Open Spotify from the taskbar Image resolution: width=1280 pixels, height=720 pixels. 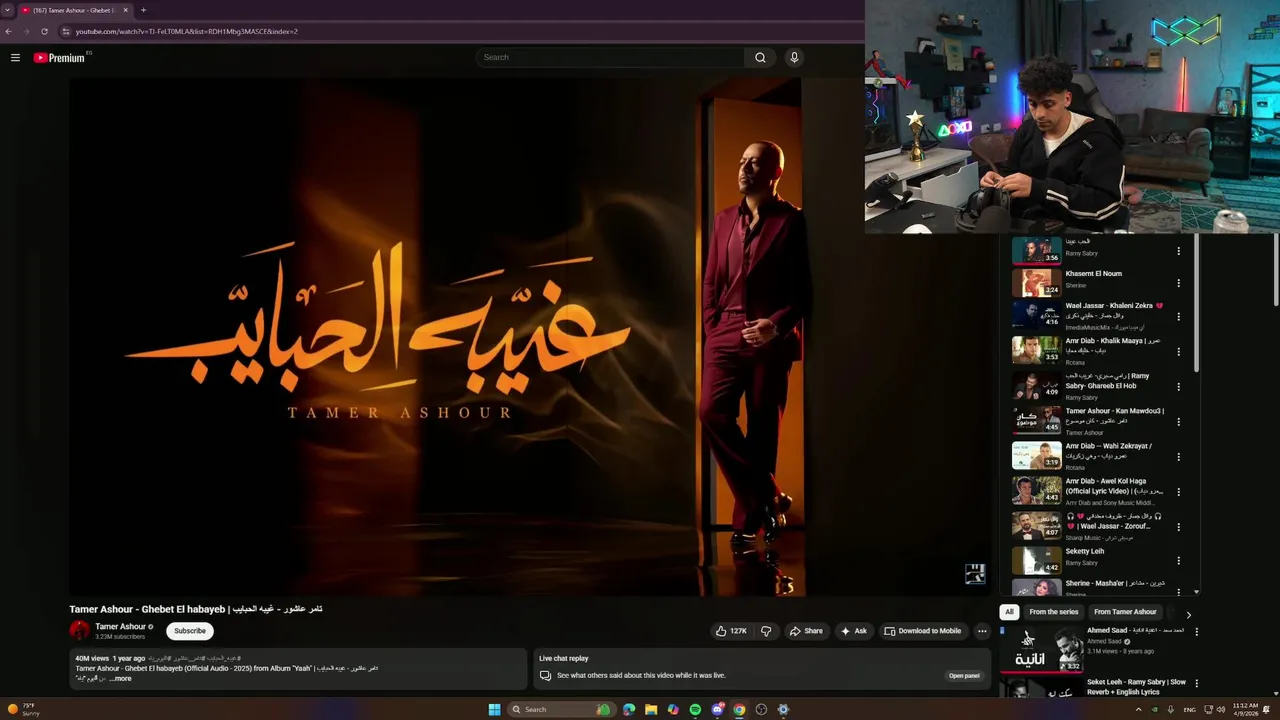pos(695,710)
